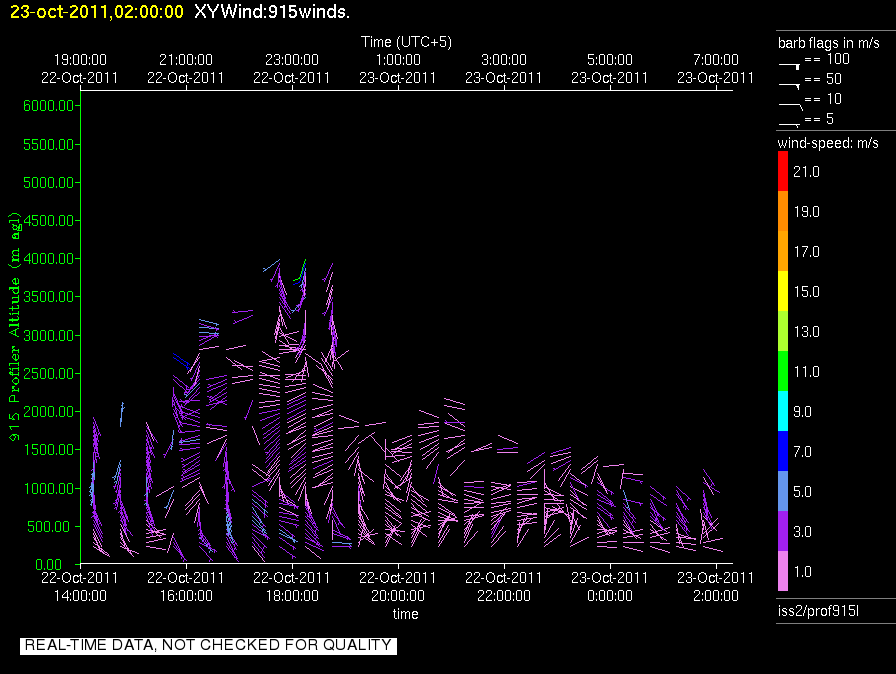Click the Time (UTC+5) top axis label
This screenshot has height=674, width=896.
click(405, 41)
